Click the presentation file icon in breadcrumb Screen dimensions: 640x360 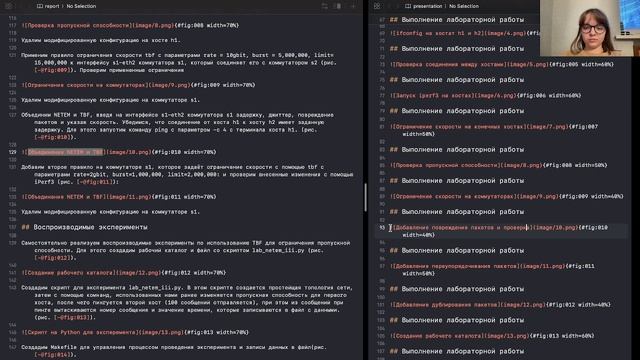408,6
